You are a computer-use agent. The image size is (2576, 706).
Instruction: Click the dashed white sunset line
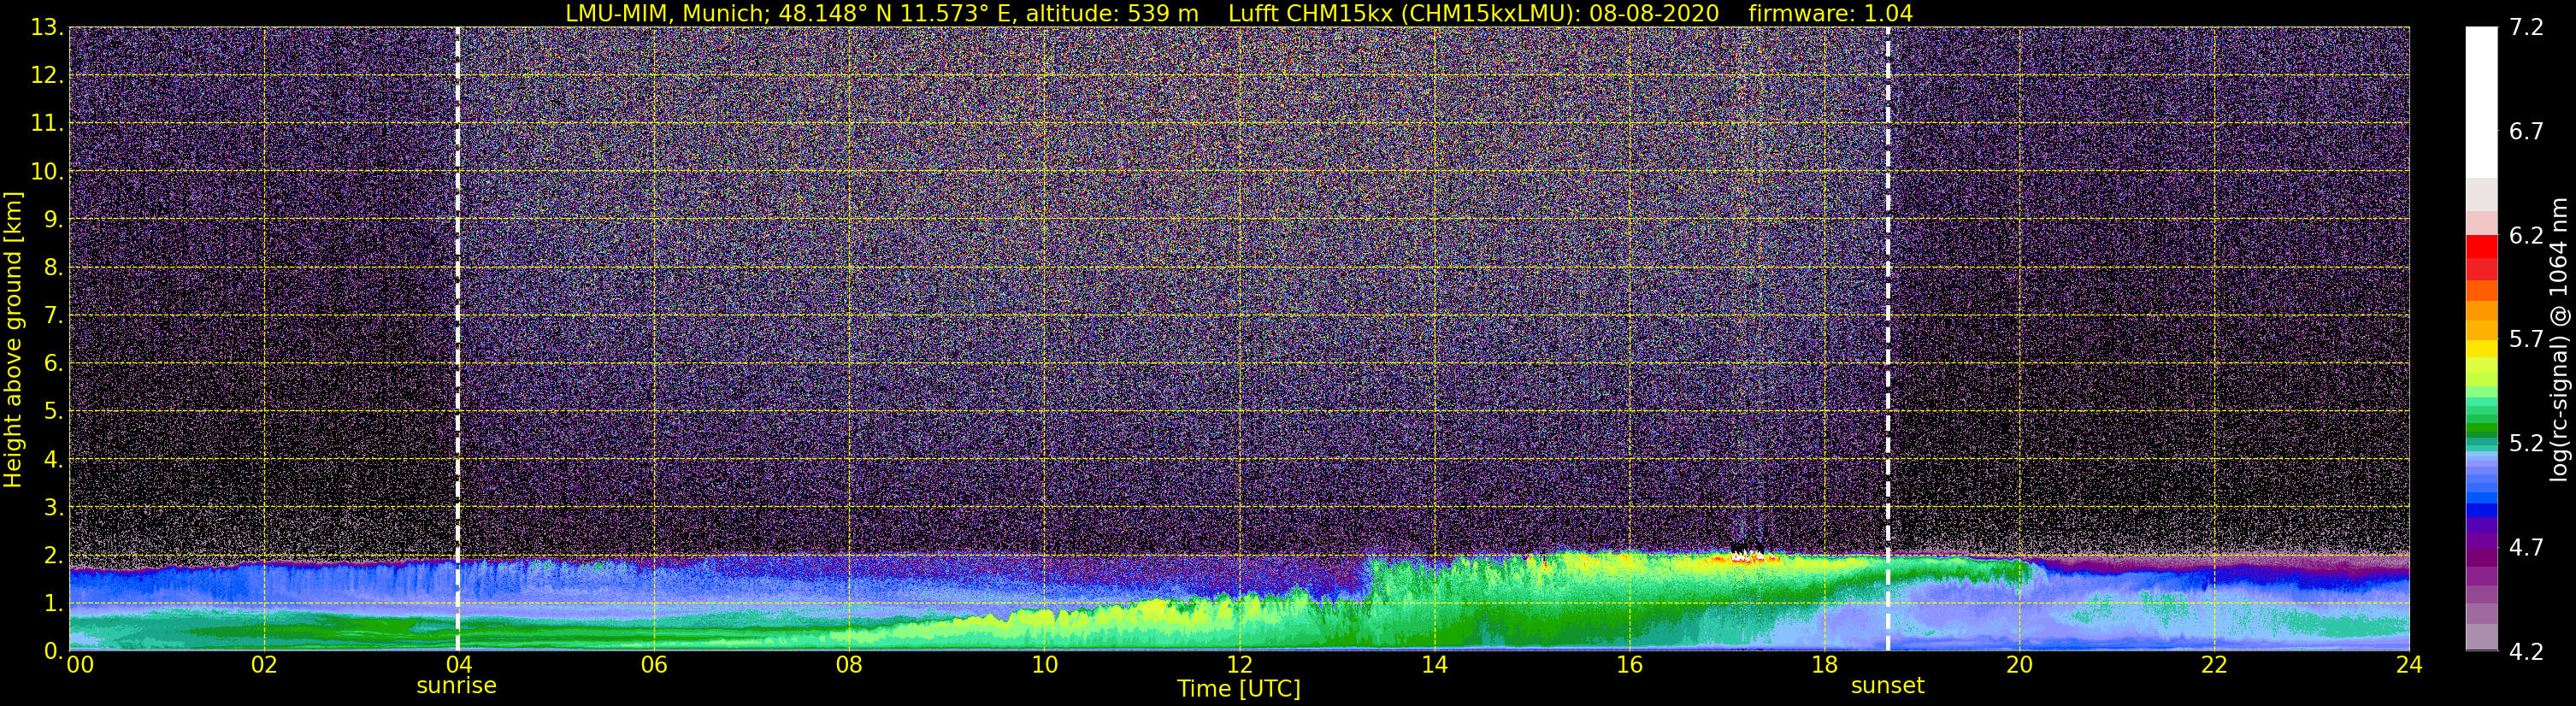[1888, 339]
